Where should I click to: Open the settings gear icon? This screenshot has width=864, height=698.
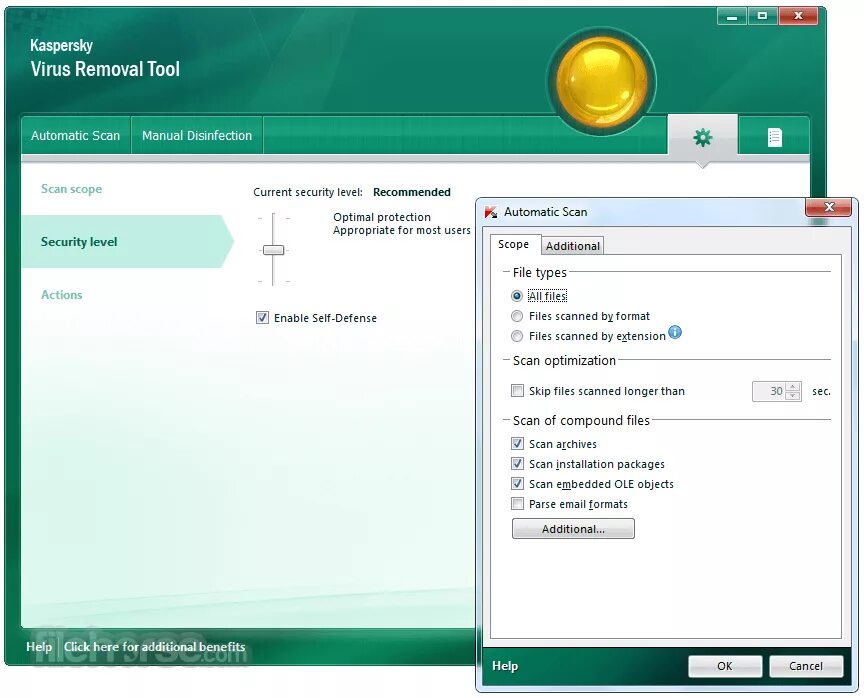click(702, 135)
